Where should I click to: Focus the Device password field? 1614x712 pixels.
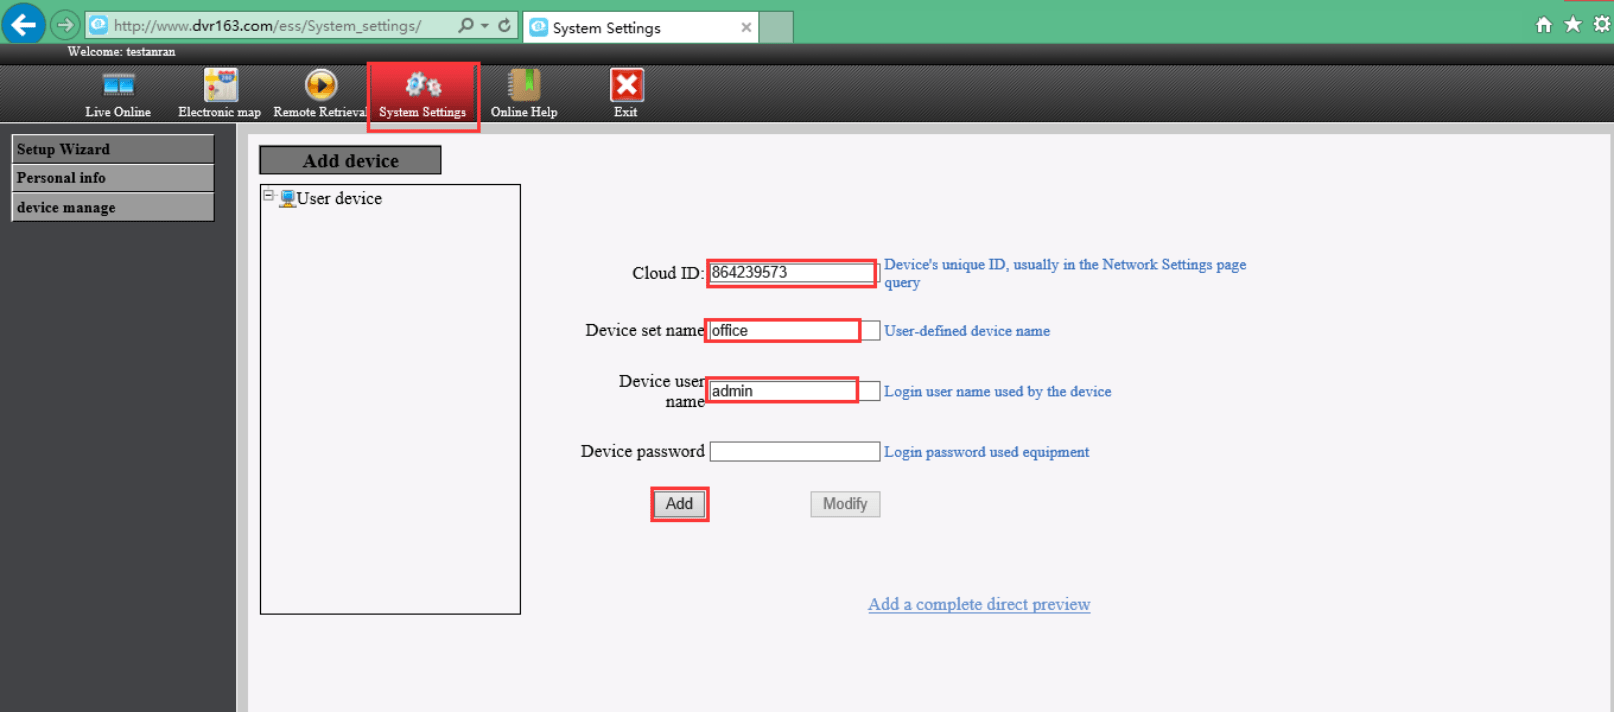pos(794,452)
